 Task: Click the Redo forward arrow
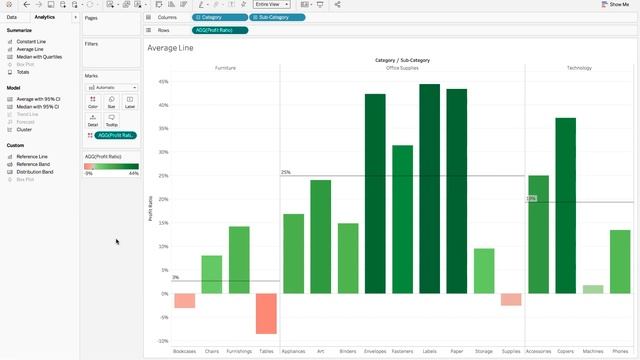pyautogui.click(x=39, y=4)
